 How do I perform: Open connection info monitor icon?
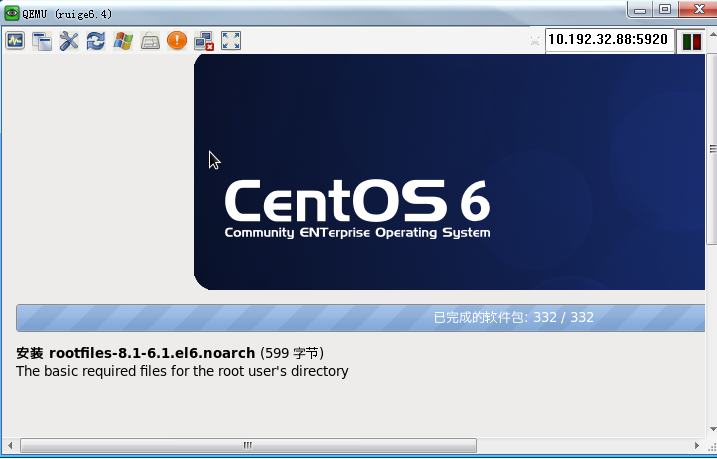click(x=15, y=41)
